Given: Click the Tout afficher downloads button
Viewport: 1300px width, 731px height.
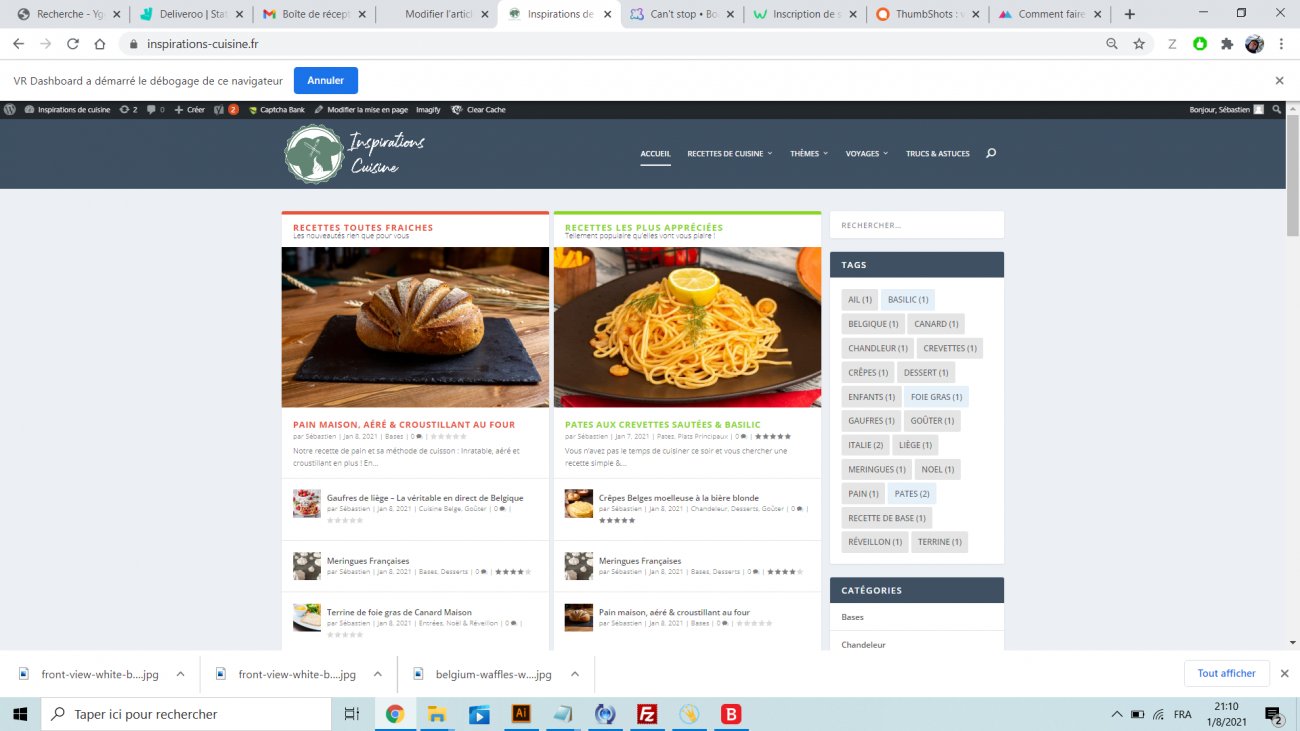Looking at the screenshot, I should click(1227, 674).
